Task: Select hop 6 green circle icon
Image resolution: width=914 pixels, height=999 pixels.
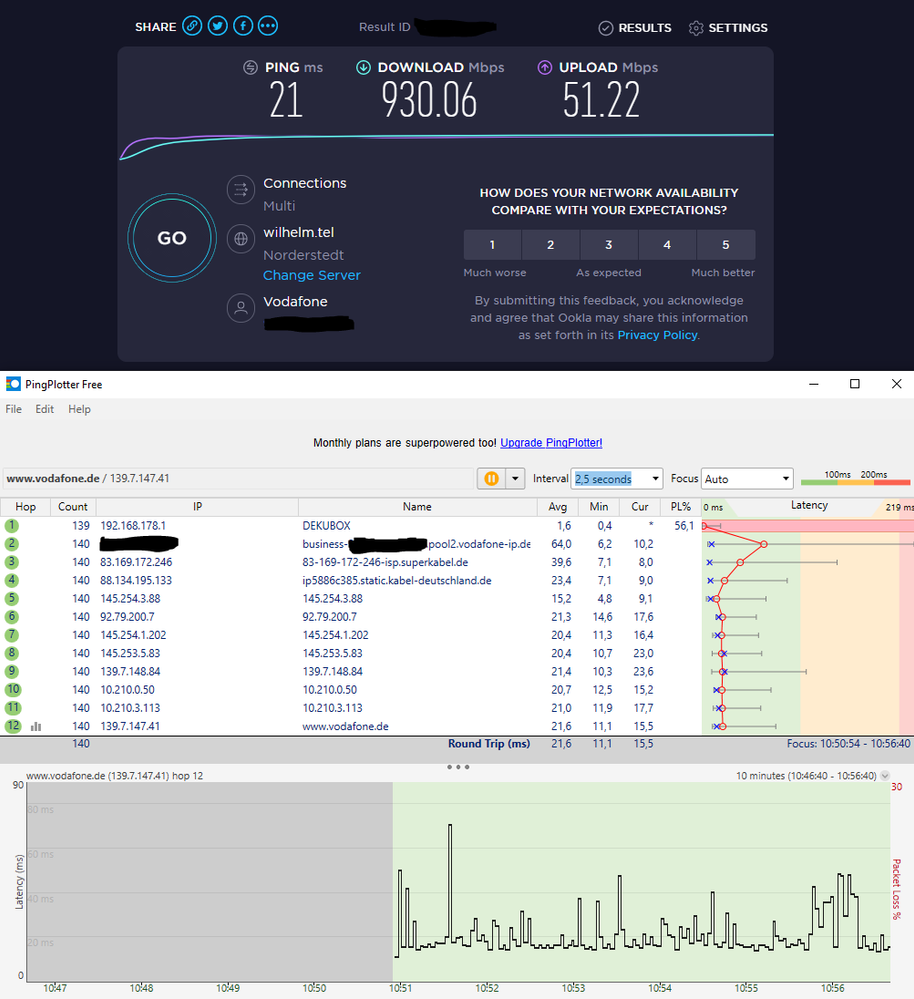Action: (11, 617)
